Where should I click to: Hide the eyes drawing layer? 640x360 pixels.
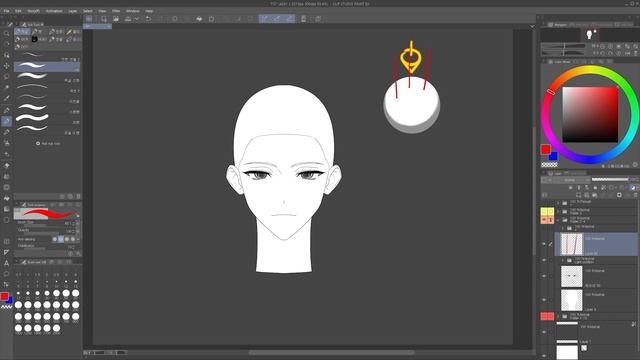544,276
